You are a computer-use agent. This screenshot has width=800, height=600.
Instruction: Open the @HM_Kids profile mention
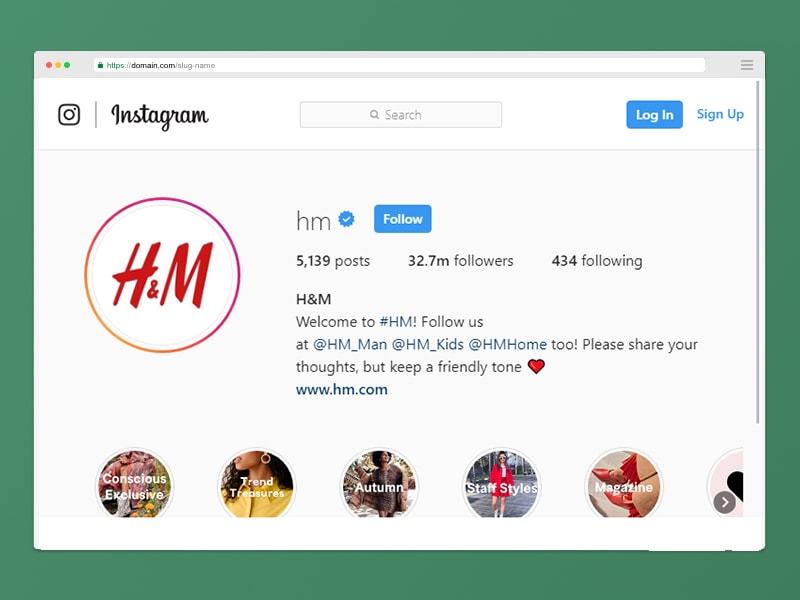click(x=428, y=344)
